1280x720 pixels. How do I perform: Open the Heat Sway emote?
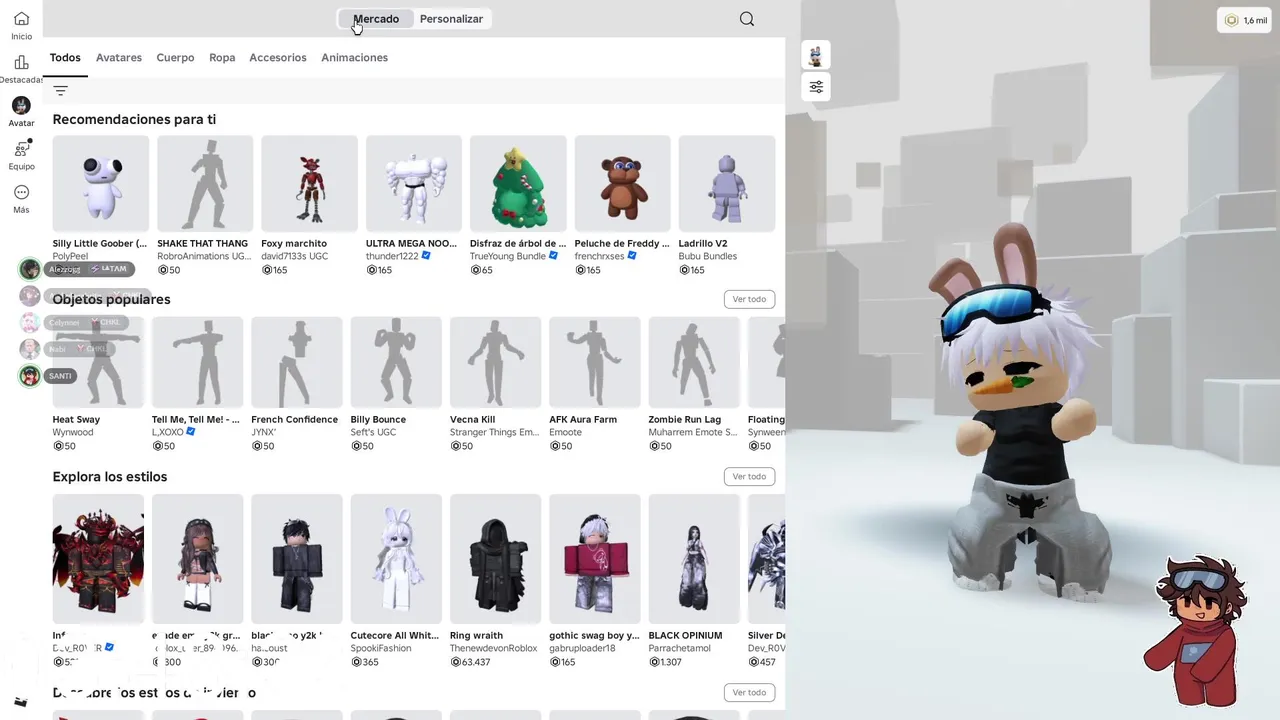pos(98,362)
